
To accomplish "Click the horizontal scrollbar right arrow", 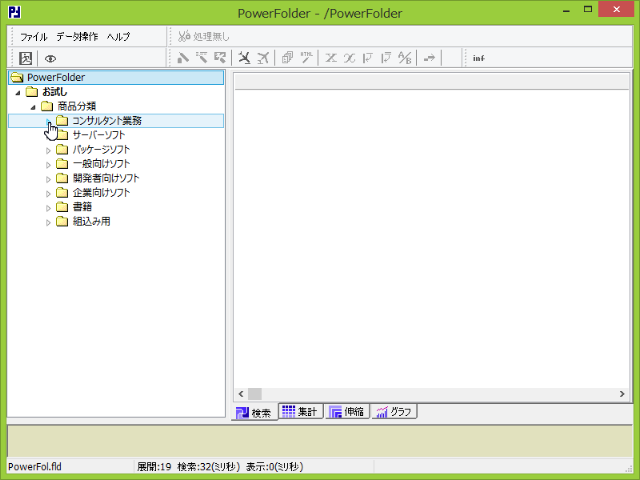I will pyautogui.click(x=622, y=394).
